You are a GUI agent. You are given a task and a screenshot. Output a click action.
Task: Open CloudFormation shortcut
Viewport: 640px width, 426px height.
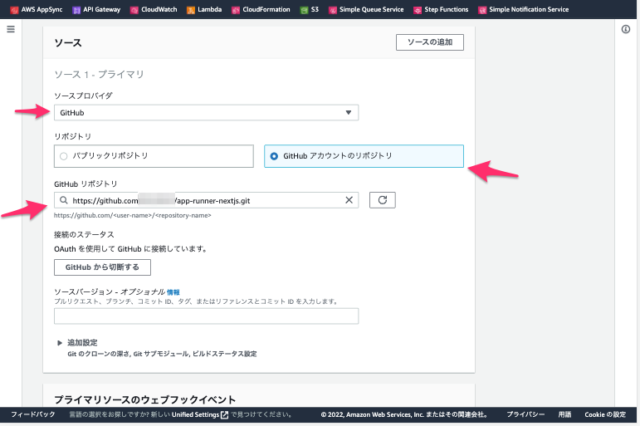[x=261, y=9]
